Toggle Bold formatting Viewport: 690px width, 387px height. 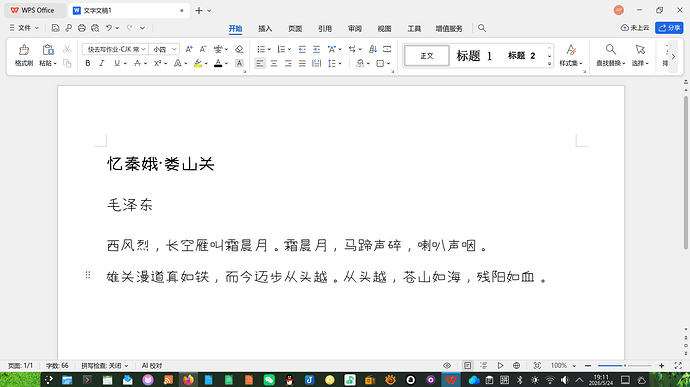pyautogui.click(x=88, y=63)
